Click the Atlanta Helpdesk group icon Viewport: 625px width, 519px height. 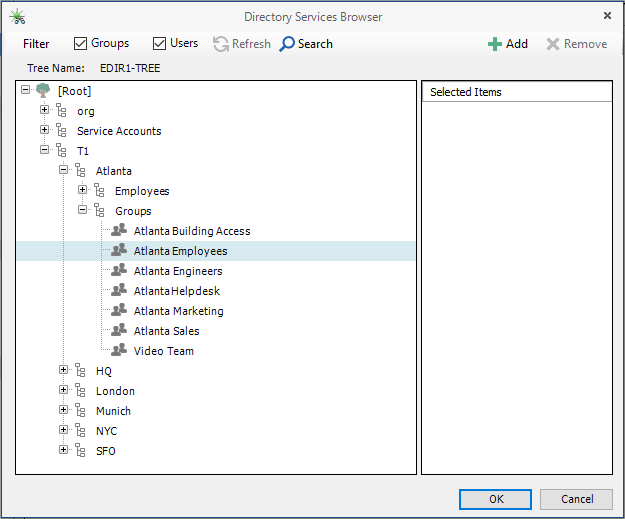coord(119,291)
